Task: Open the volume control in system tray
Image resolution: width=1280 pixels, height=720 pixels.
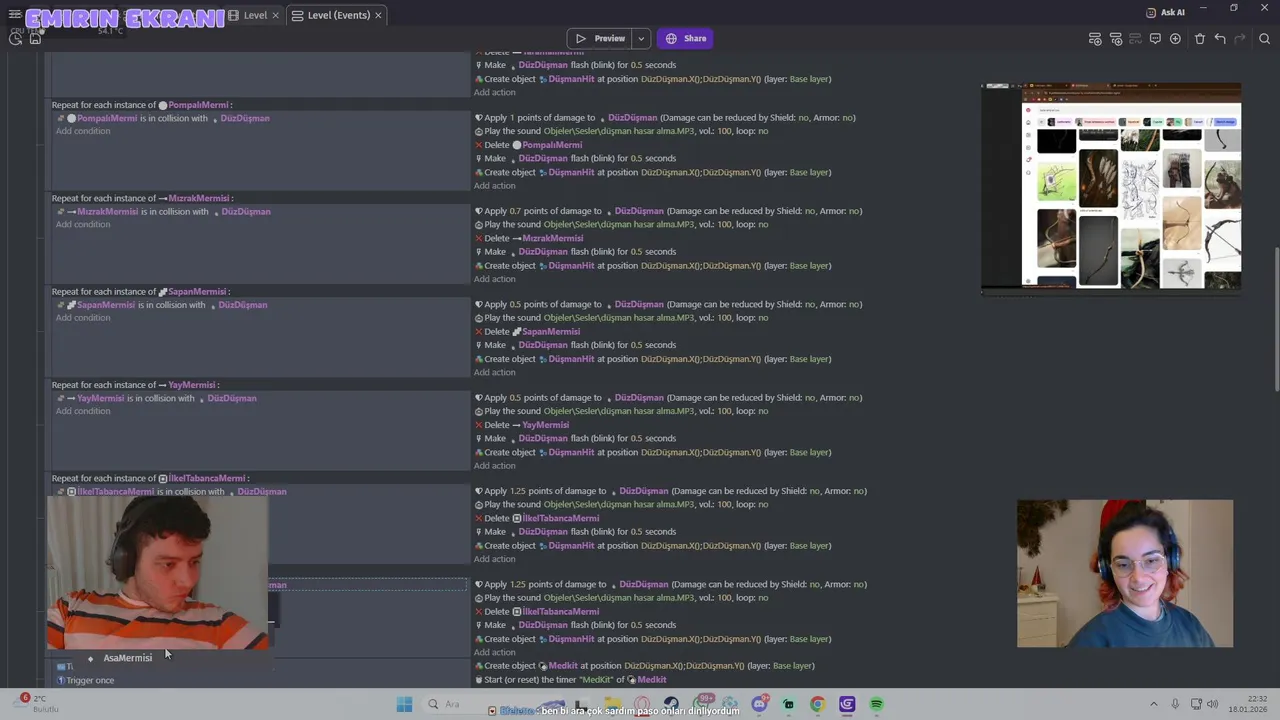Action: [x=1214, y=704]
